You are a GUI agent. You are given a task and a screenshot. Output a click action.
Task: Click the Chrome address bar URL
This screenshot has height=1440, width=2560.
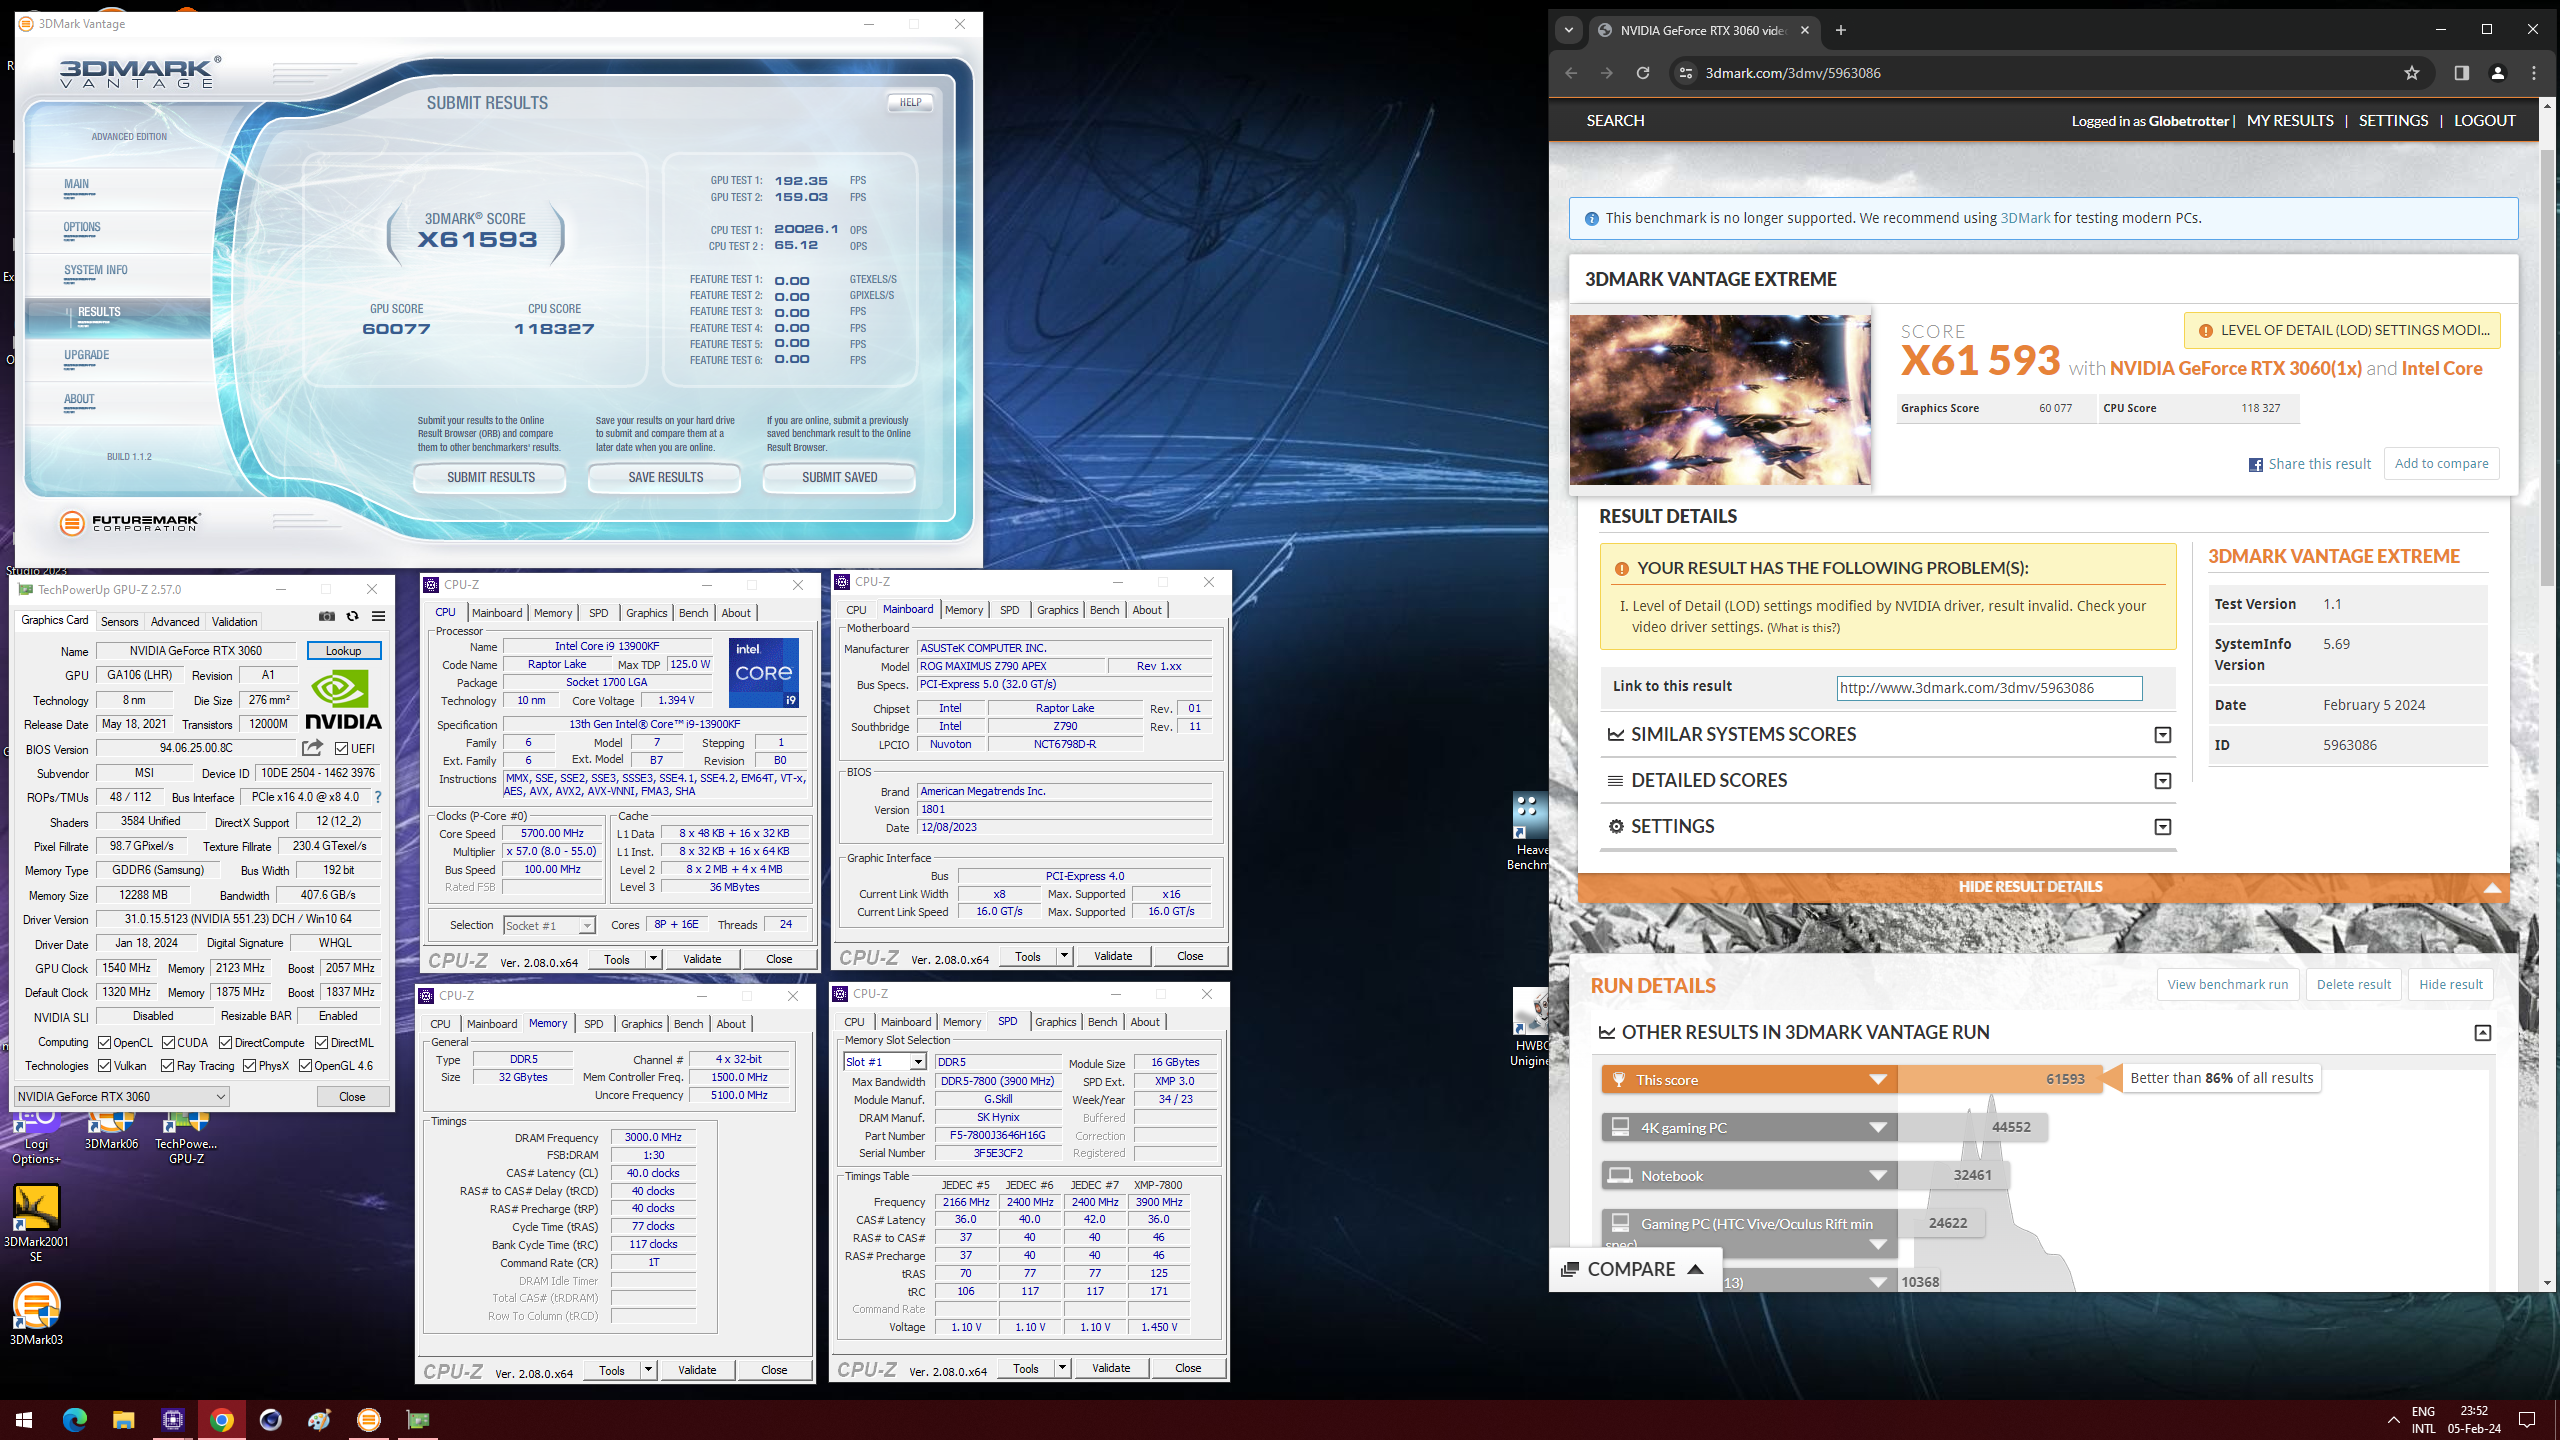coord(1793,73)
